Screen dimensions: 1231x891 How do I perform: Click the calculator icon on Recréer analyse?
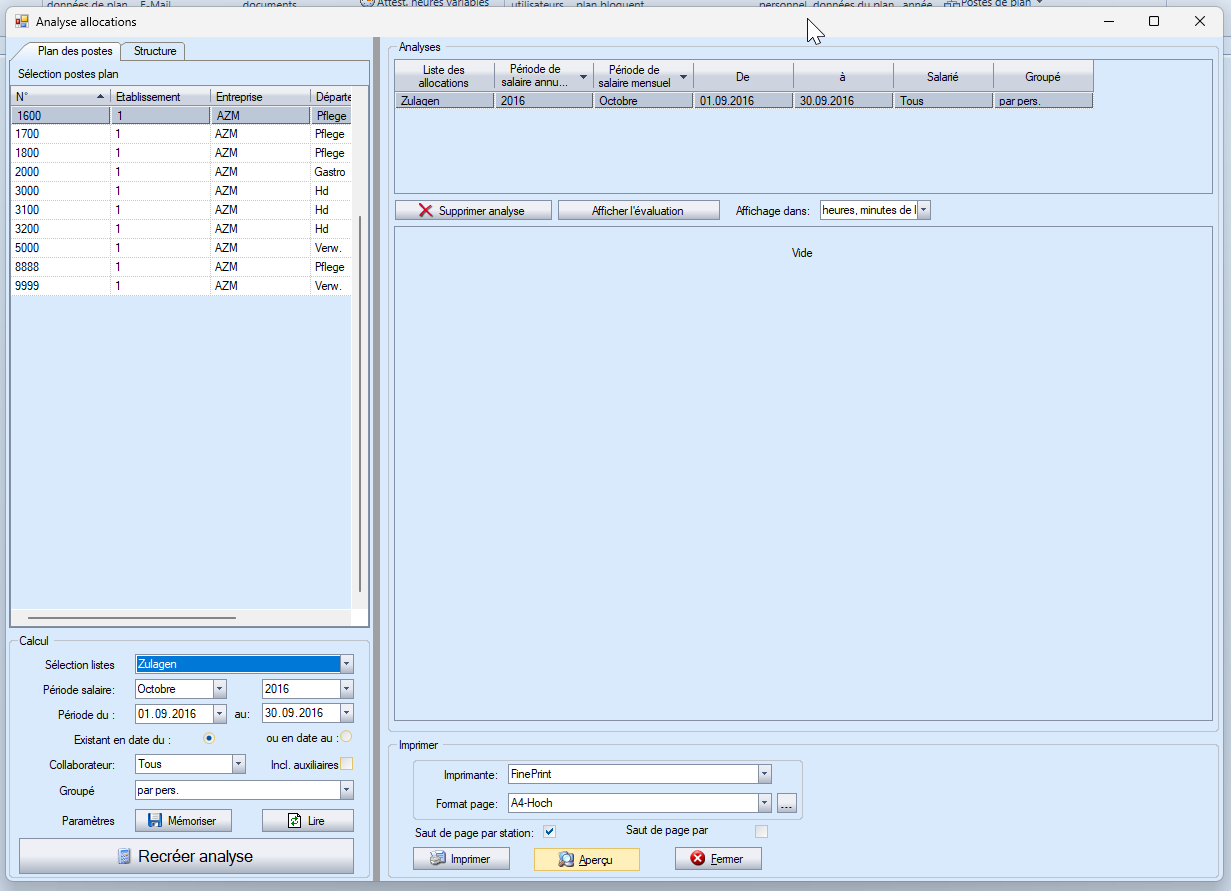pos(125,857)
